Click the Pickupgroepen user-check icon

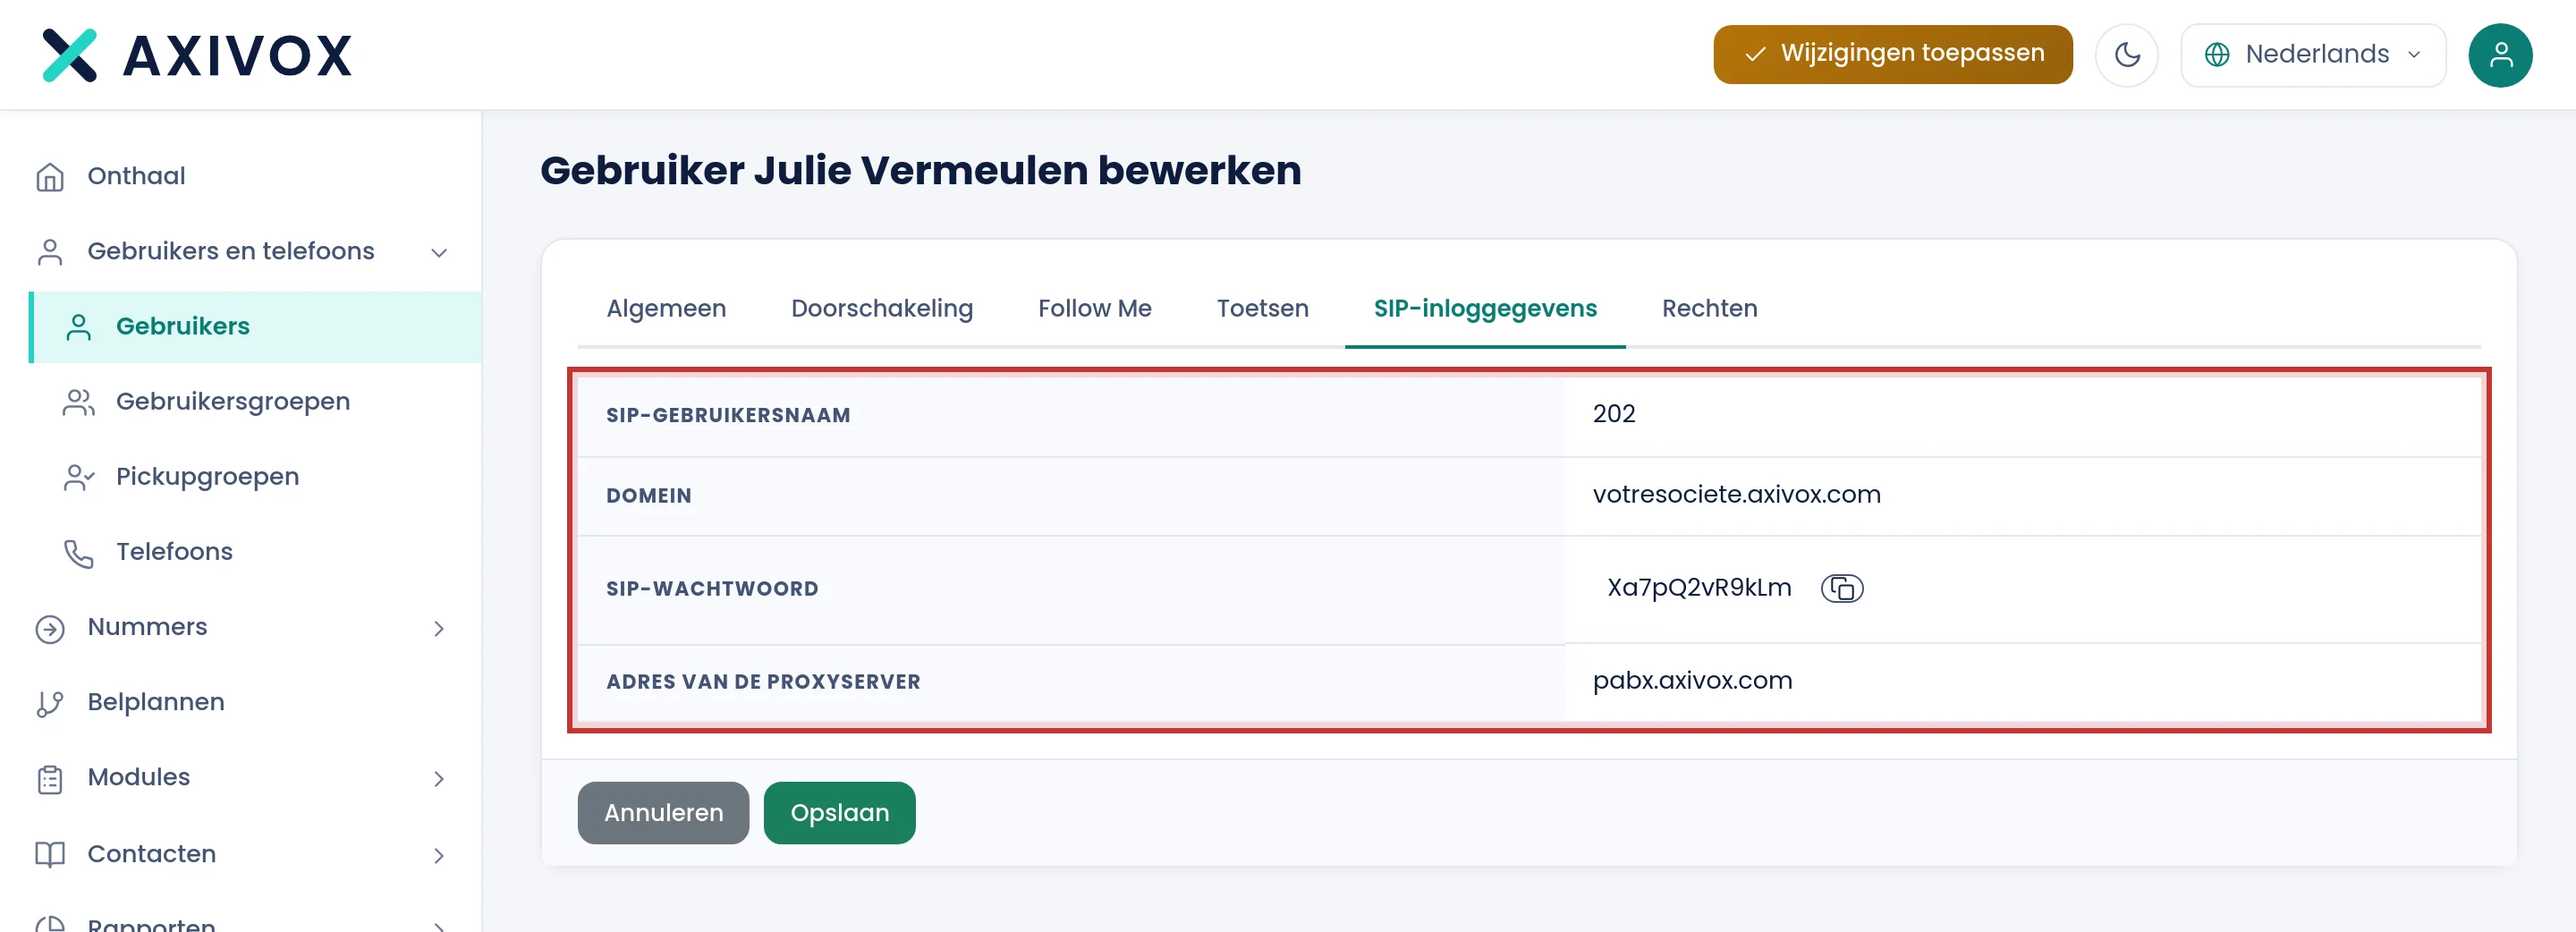click(79, 477)
